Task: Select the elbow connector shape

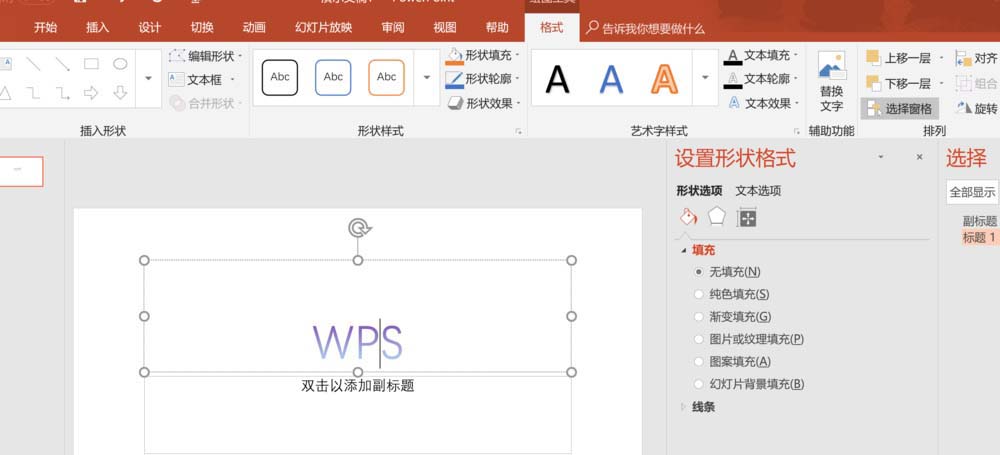Action: pyautogui.click(x=33, y=93)
